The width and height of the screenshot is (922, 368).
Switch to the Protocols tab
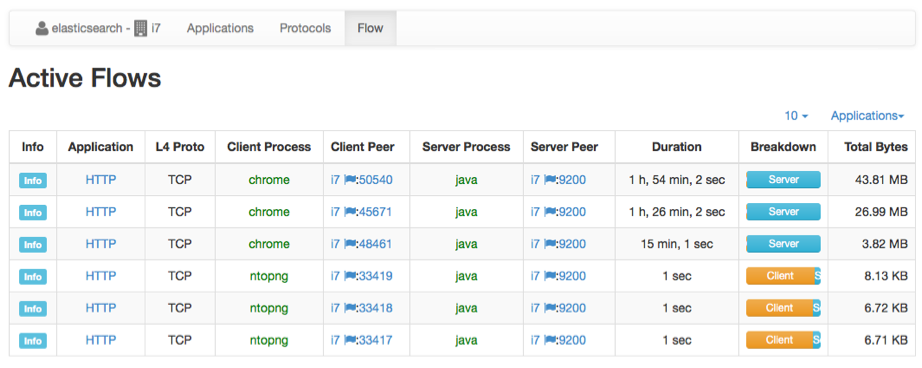point(305,28)
